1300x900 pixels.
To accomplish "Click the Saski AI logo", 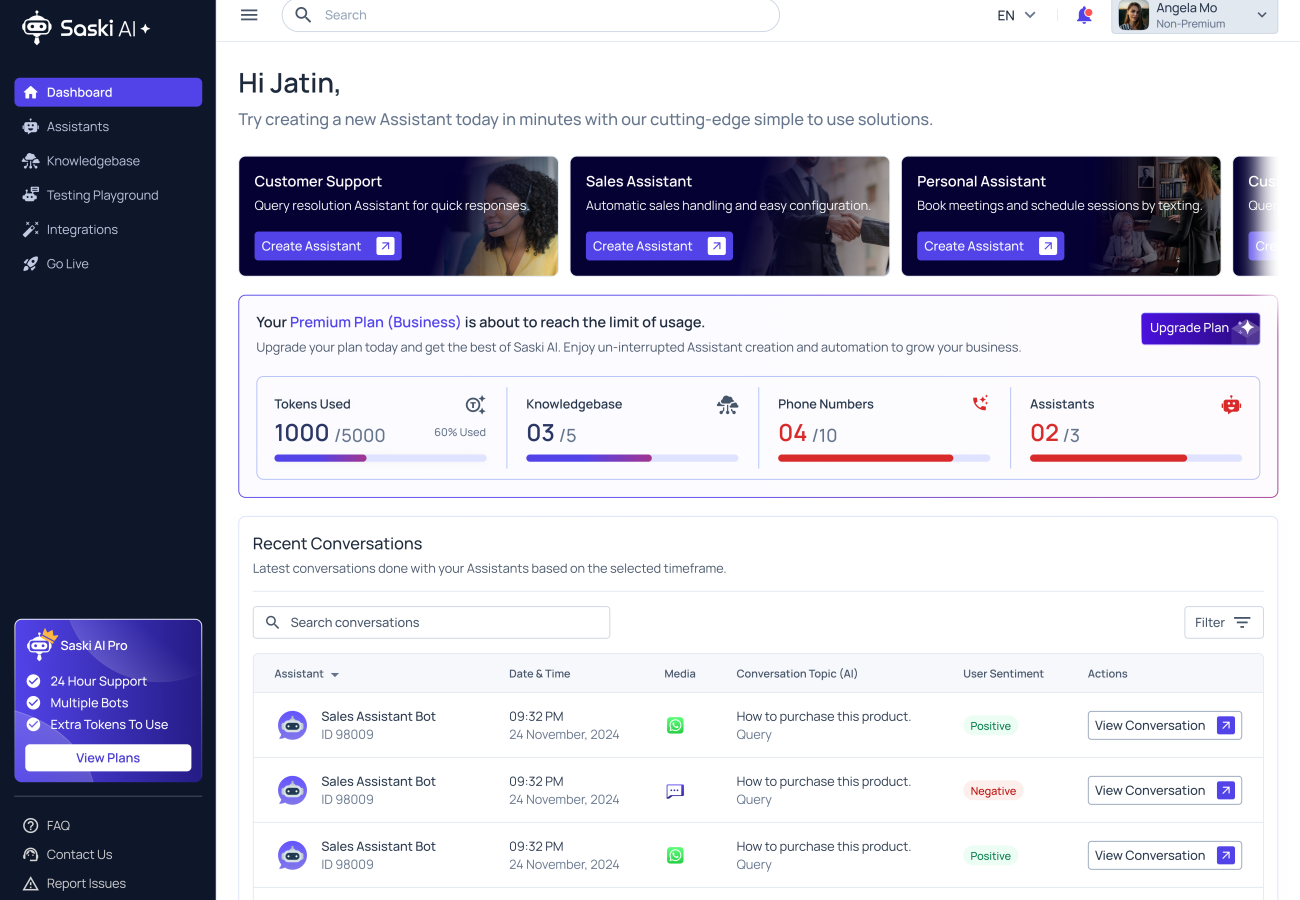I will click(x=86, y=28).
